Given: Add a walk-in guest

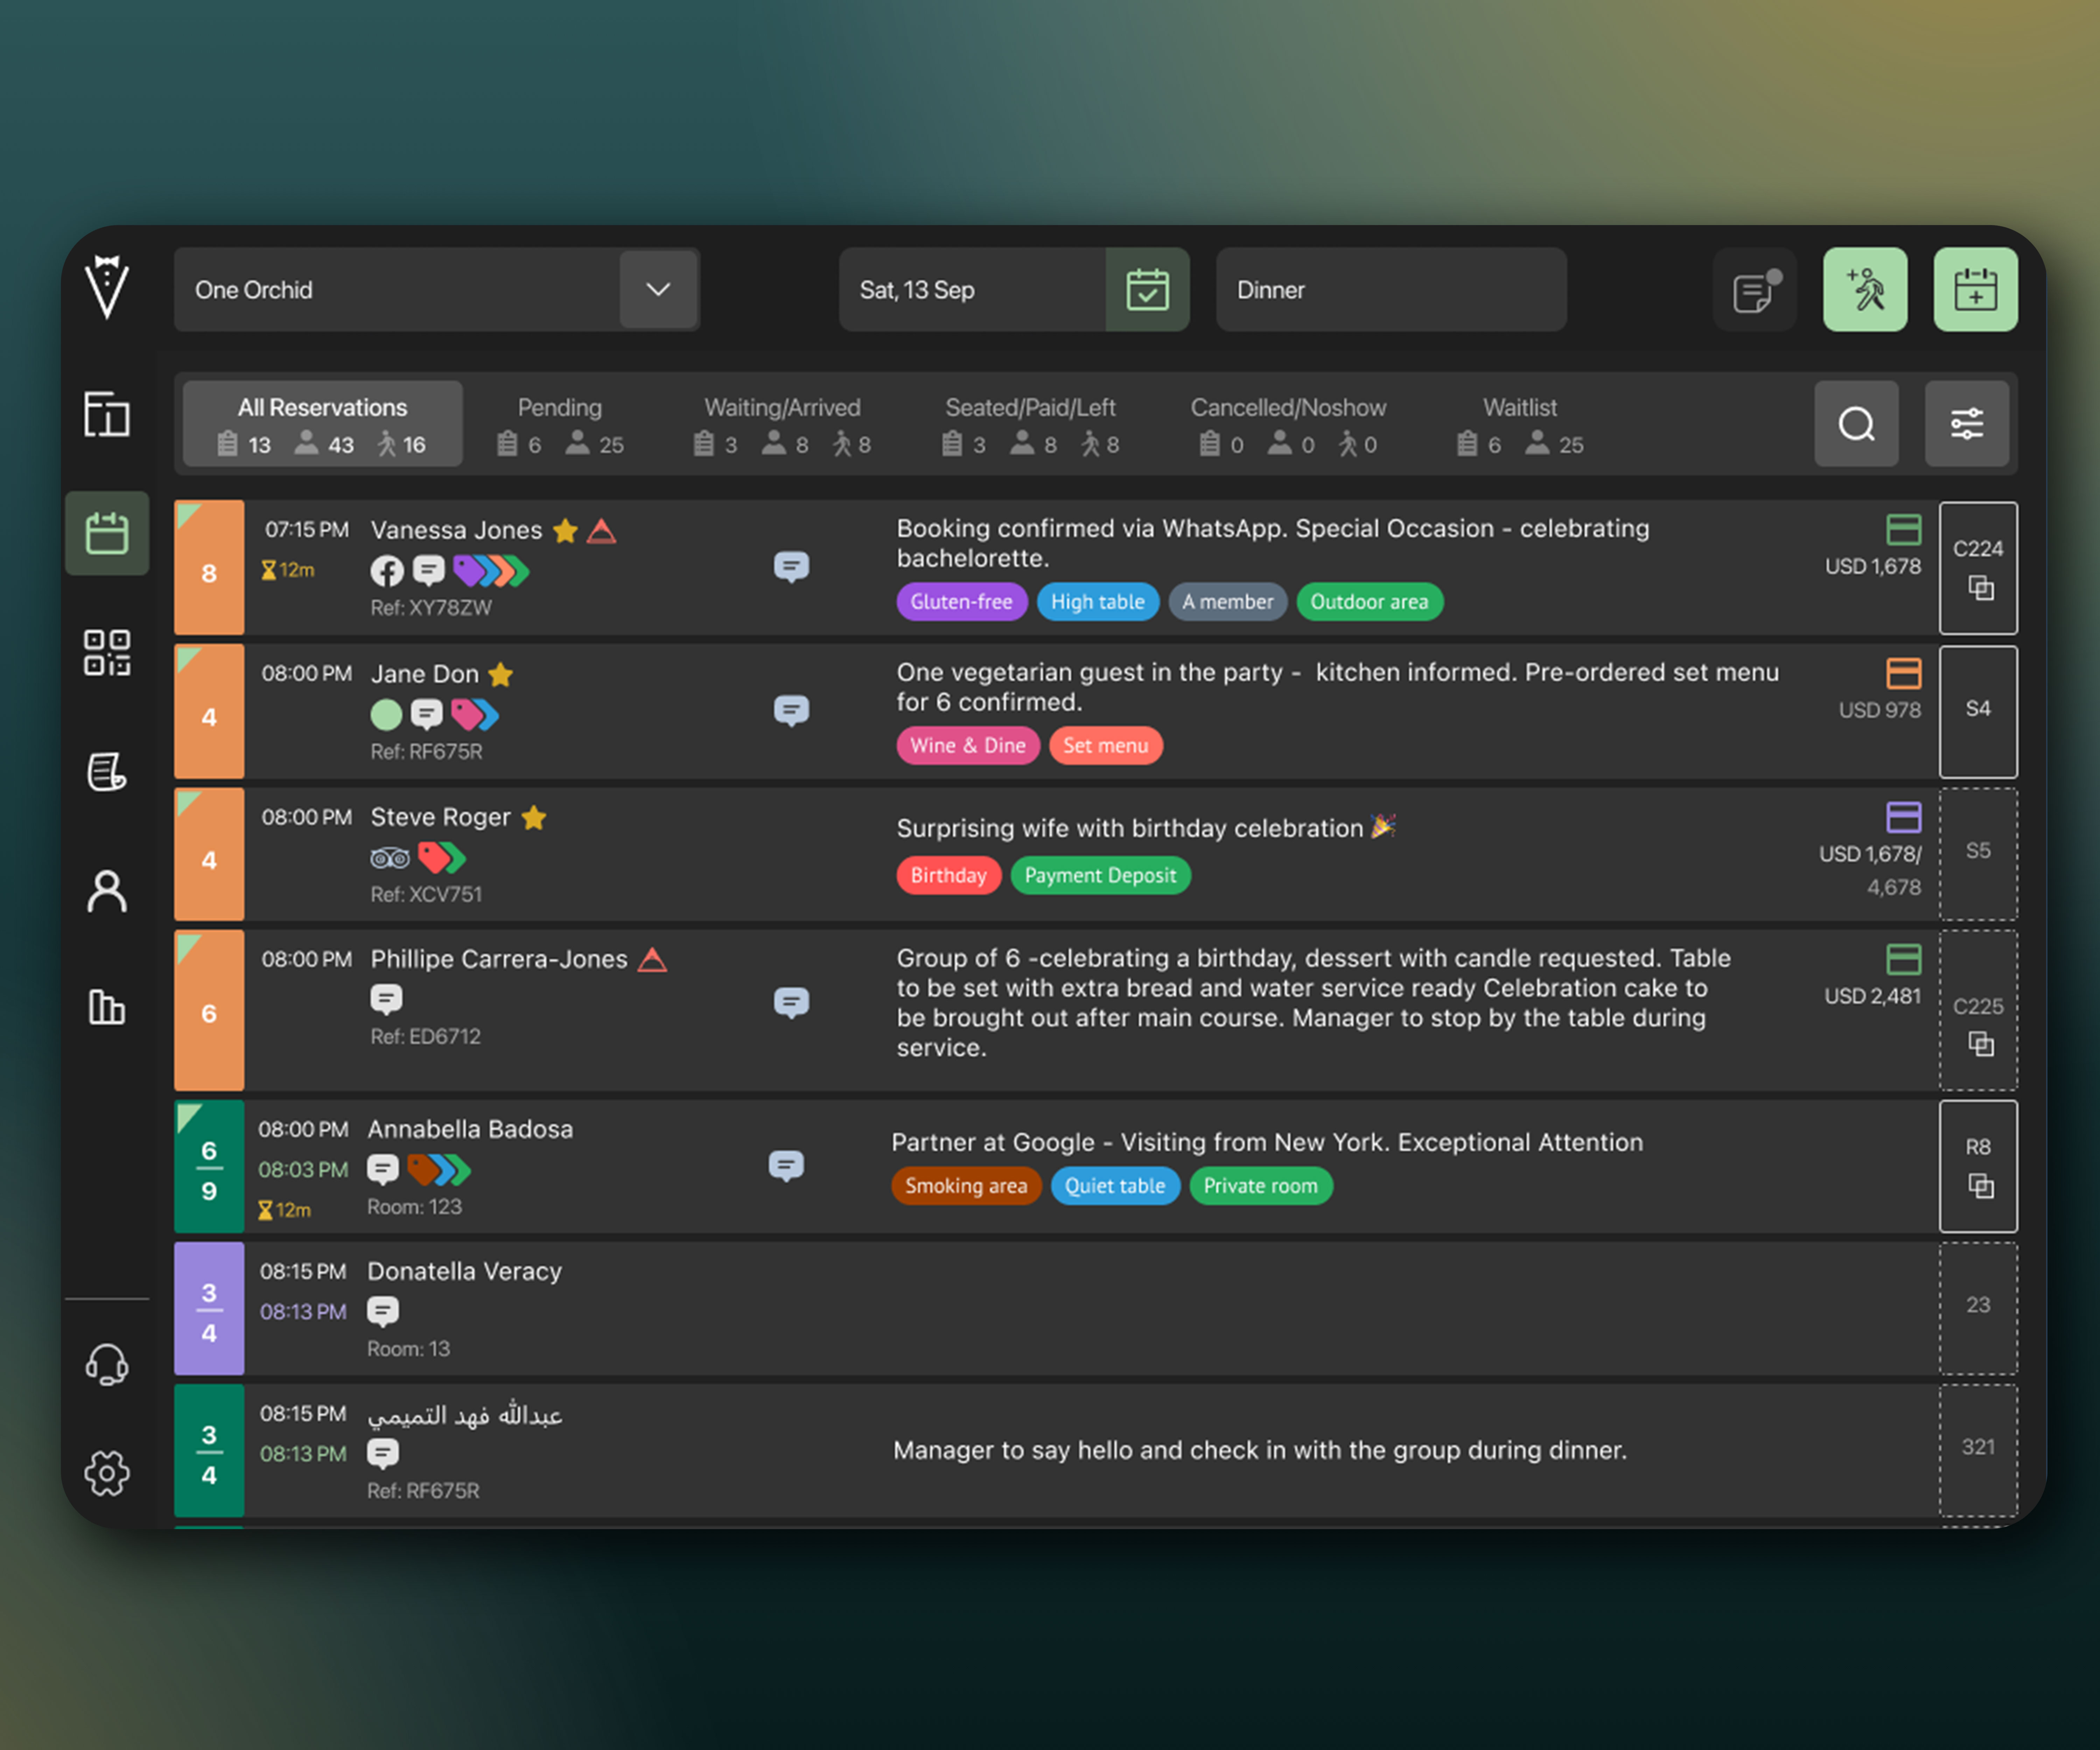Looking at the screenshot, I should point(1865,290).
